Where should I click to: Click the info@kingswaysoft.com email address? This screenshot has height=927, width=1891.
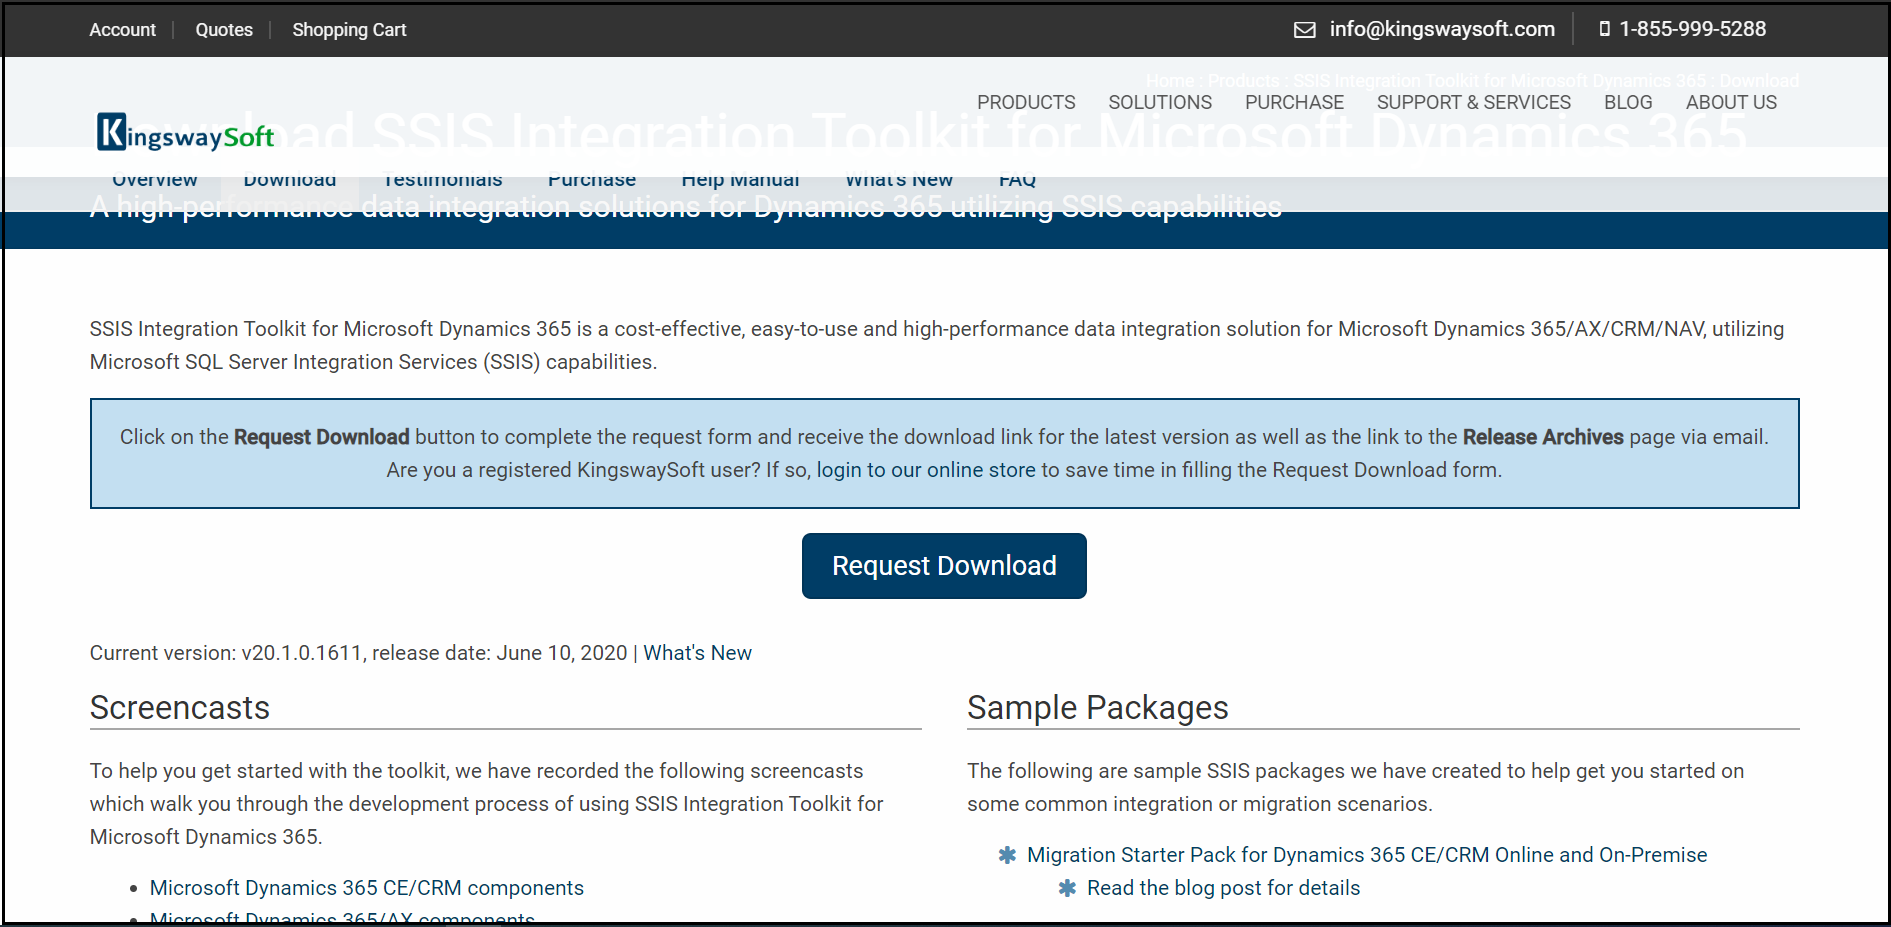click(x=1442, y=29)
